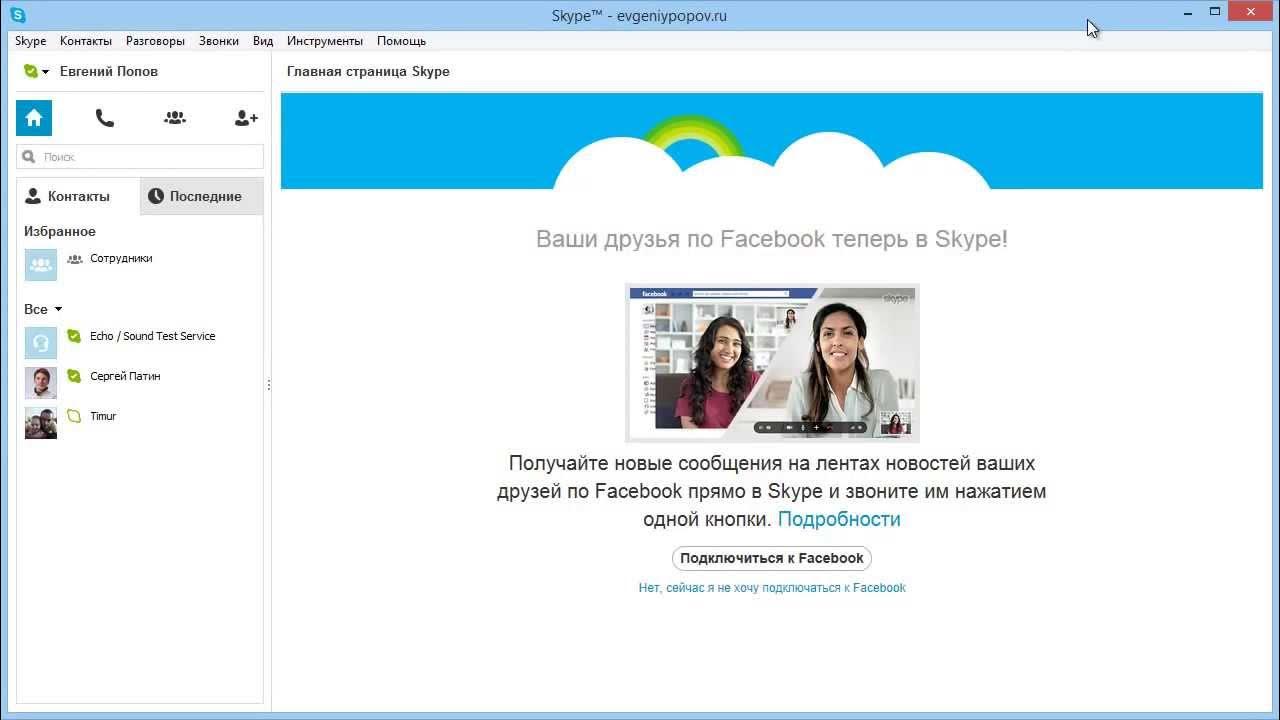The height and width of the screenshot is (720, 1280).
Task: Click Echo / Sound Test Service avatar
Action: tap(41, 343)
